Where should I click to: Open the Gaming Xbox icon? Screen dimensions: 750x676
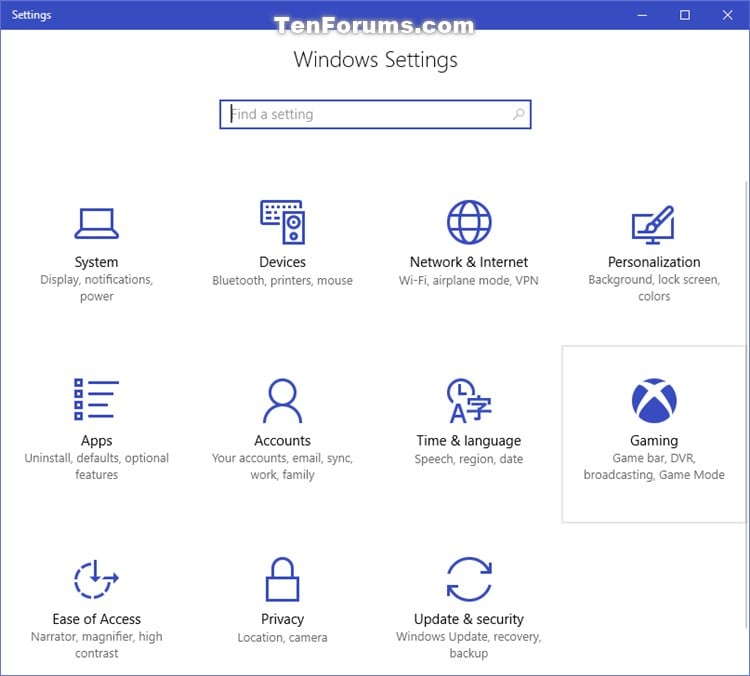tap(654, 400)
